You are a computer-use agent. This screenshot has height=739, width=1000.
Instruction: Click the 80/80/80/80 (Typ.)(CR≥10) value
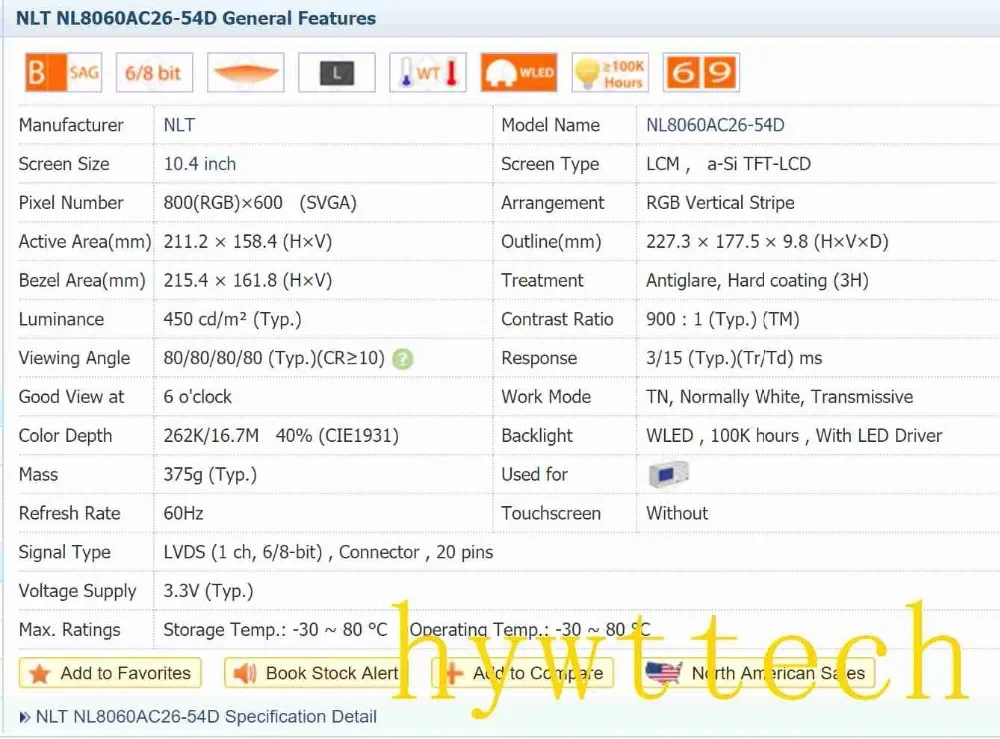point(274,358)
